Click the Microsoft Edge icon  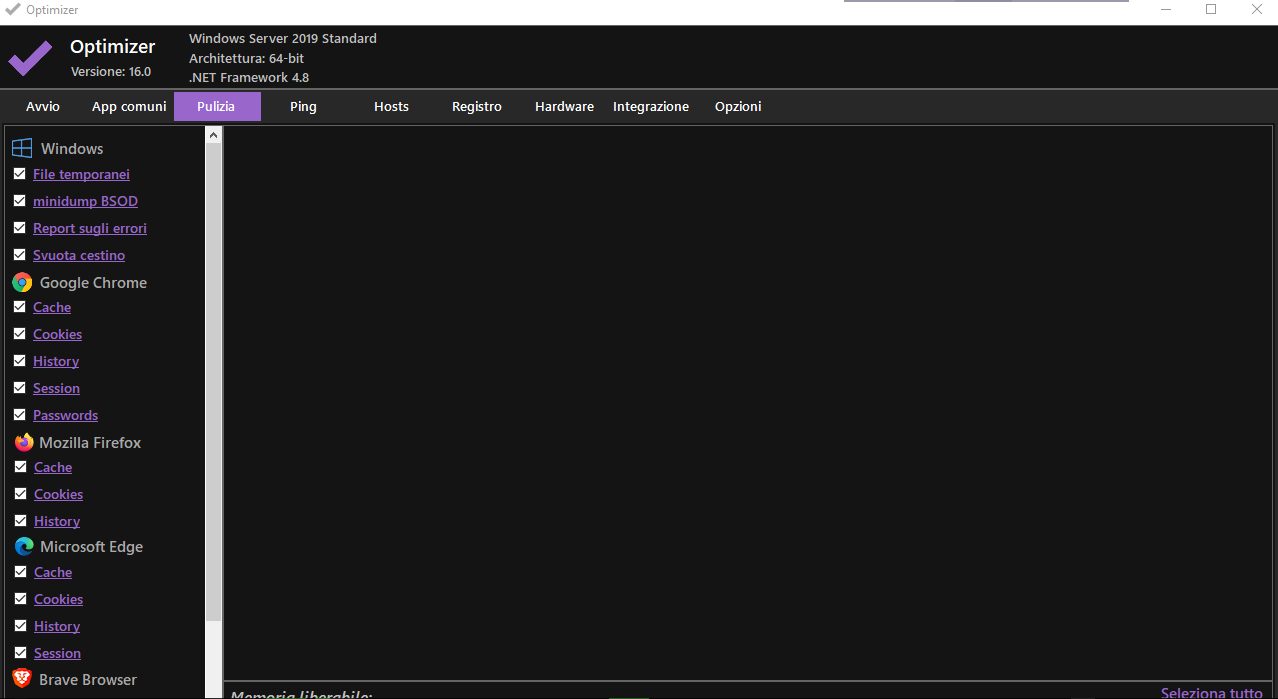[24, 547]
